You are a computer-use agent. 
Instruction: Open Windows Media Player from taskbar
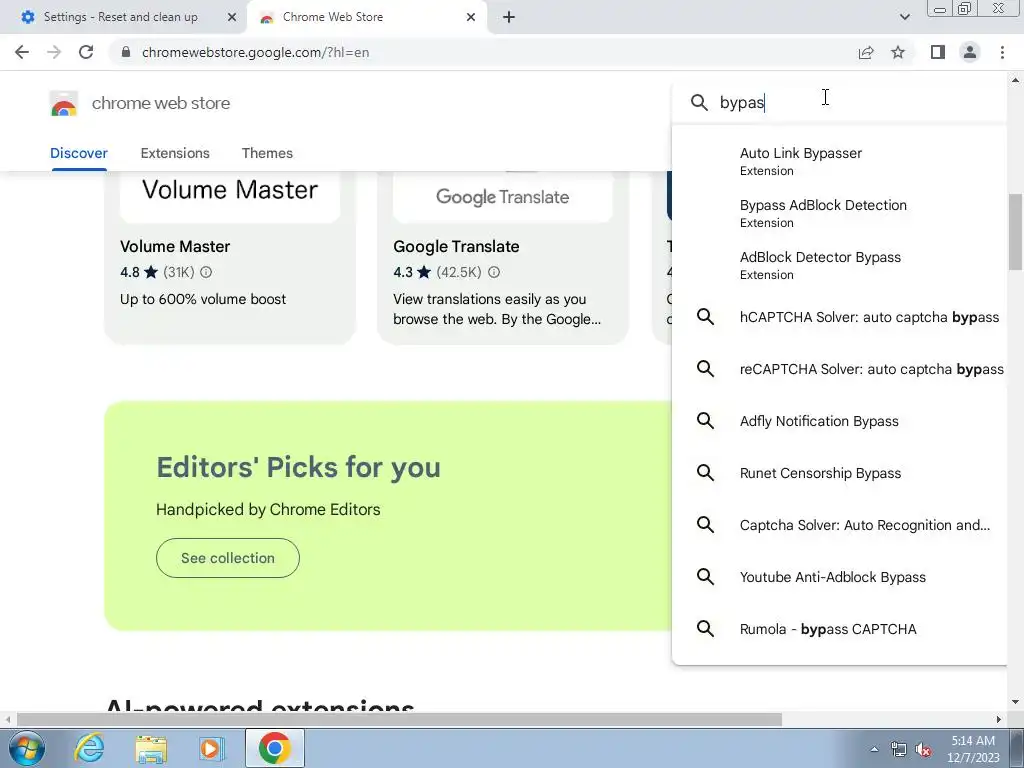(x=211, y=748)
